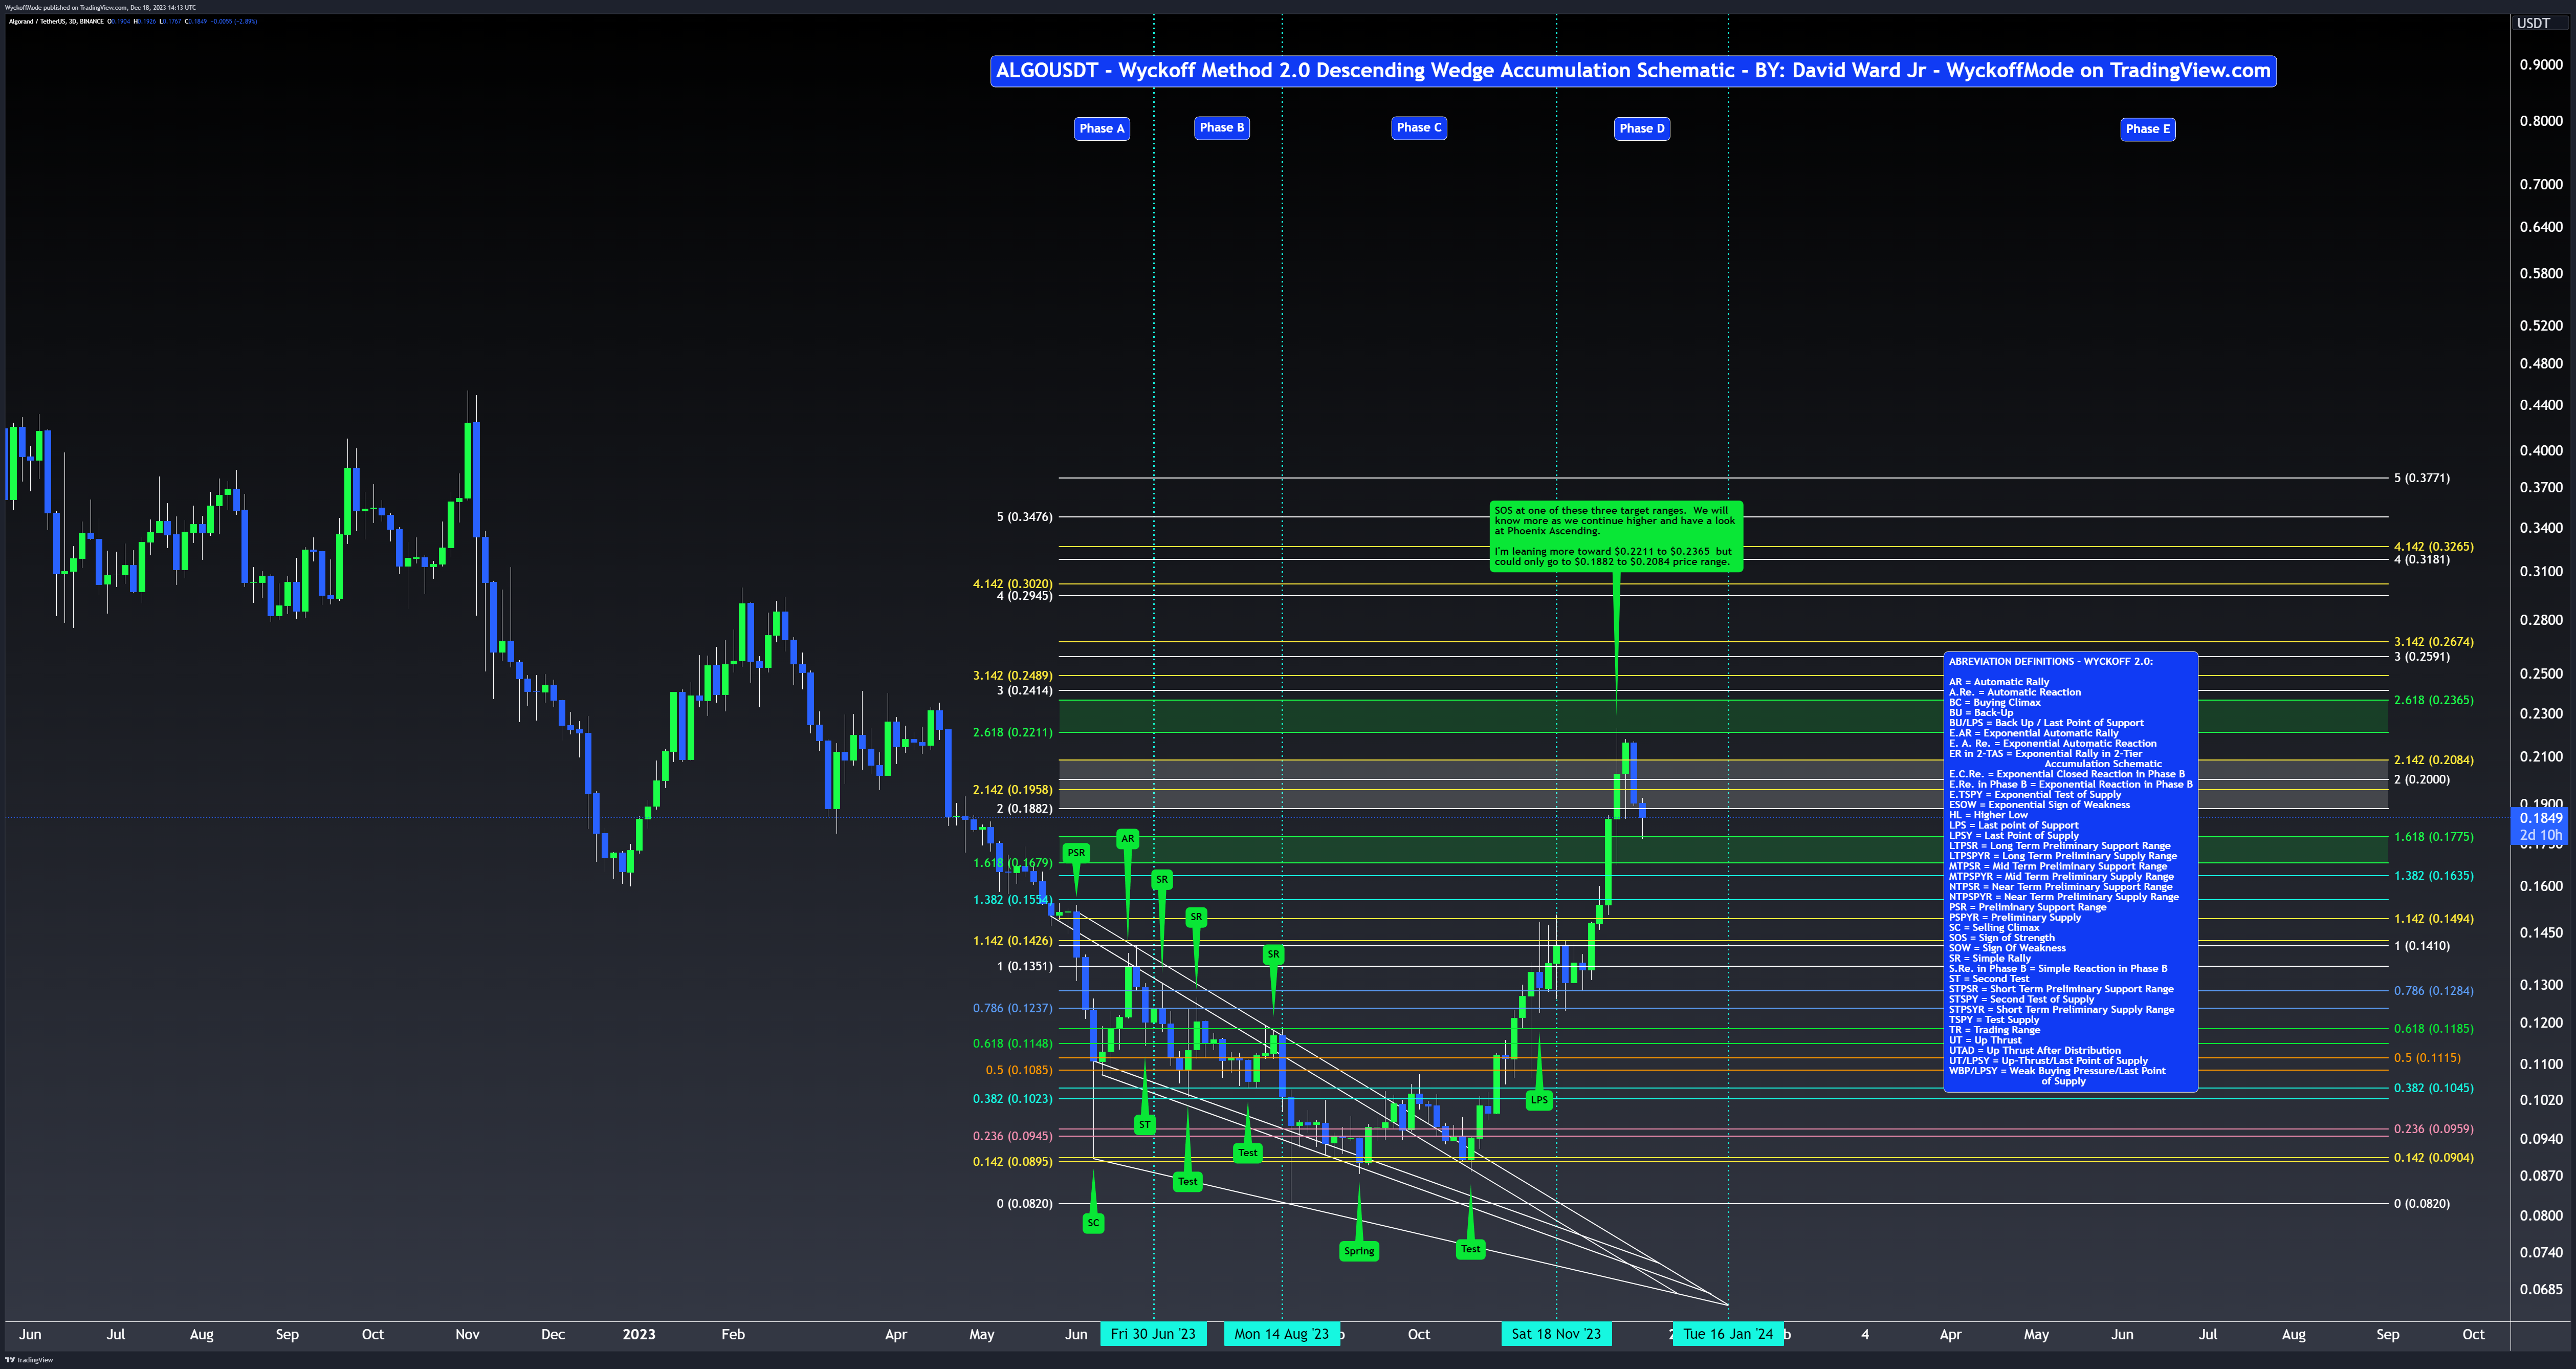Select the 'Mon 14 Aug '23' date marker
This screenshot has width=2576, height=1369.
point(1281,1333)
